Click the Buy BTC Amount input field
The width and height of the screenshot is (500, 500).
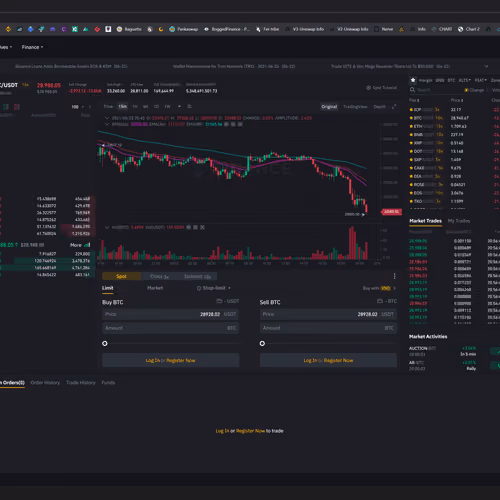[170, 328]
